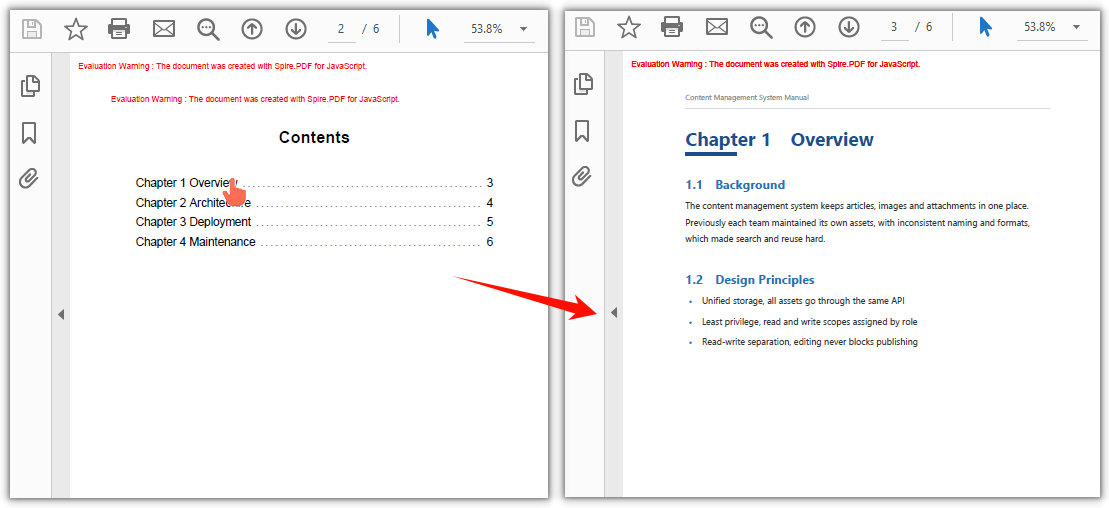
Task: Select the cursor tool in right window
Action: click(986, 28)
